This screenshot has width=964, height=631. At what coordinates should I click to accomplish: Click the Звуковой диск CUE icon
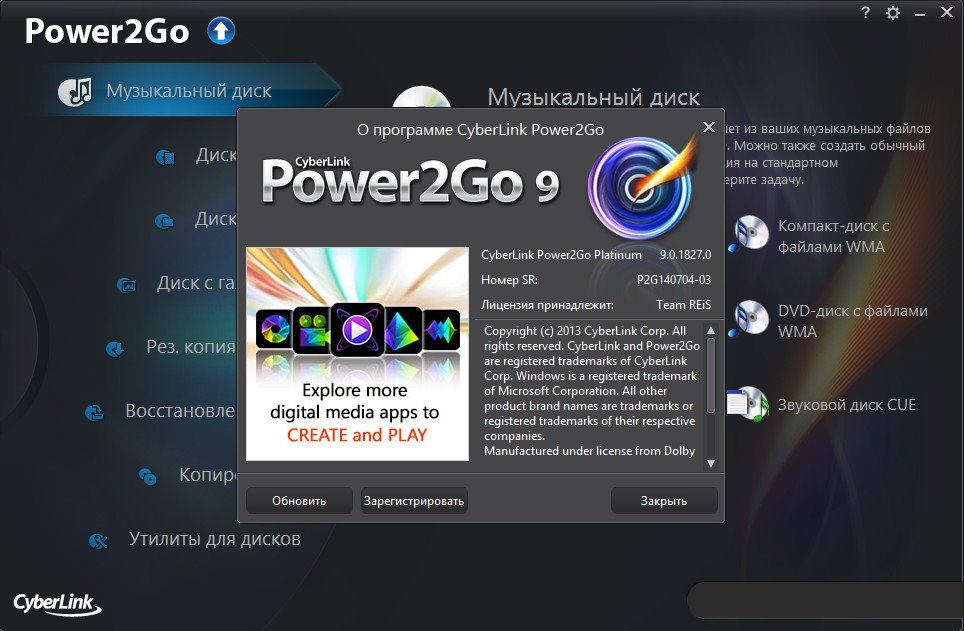tap(748, 403)
